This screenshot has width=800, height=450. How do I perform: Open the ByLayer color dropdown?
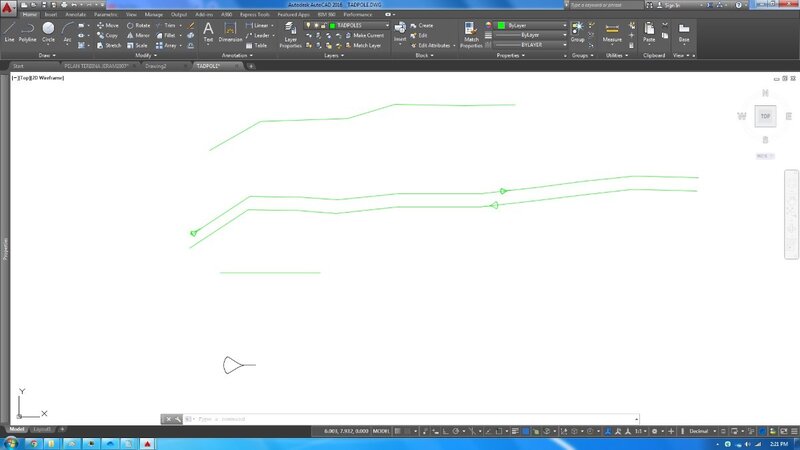[x=532, y=25]
